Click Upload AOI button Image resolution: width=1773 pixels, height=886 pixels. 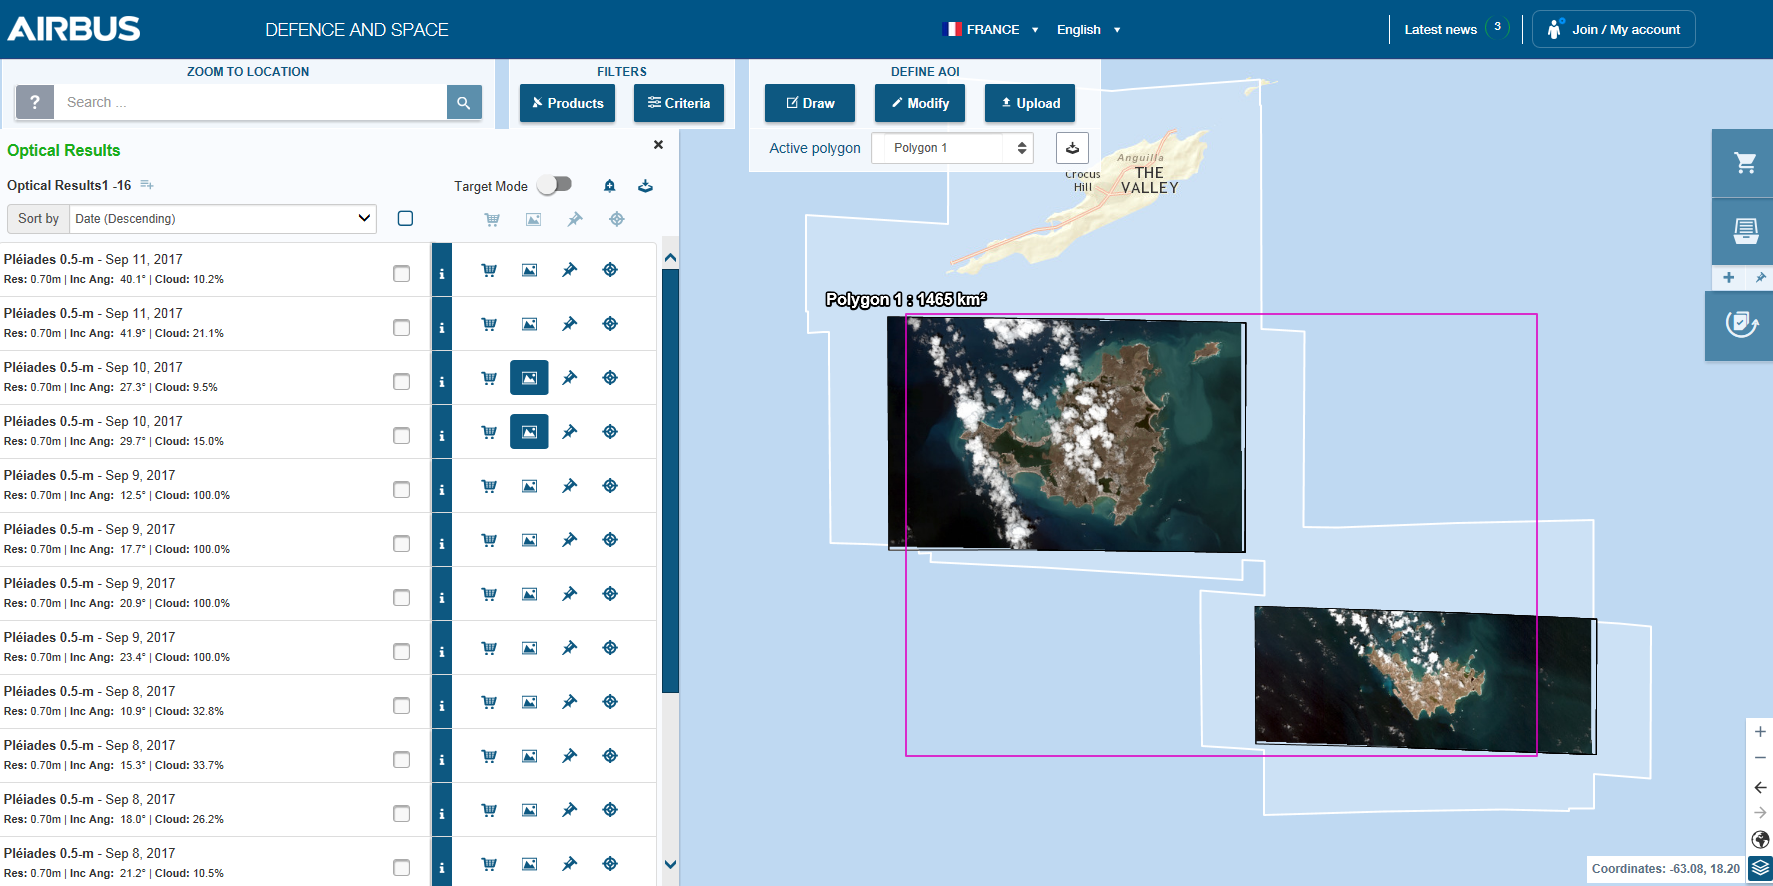click(1030, 103)
